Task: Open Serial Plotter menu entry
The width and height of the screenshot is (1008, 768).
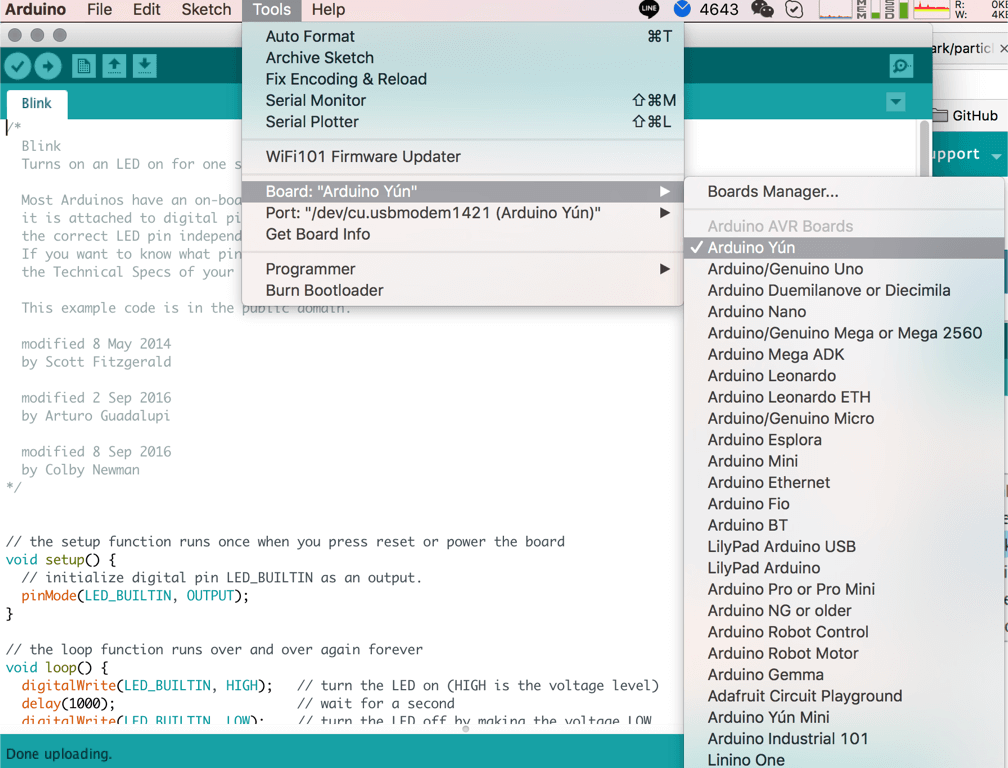Action: tap(463, 121)
